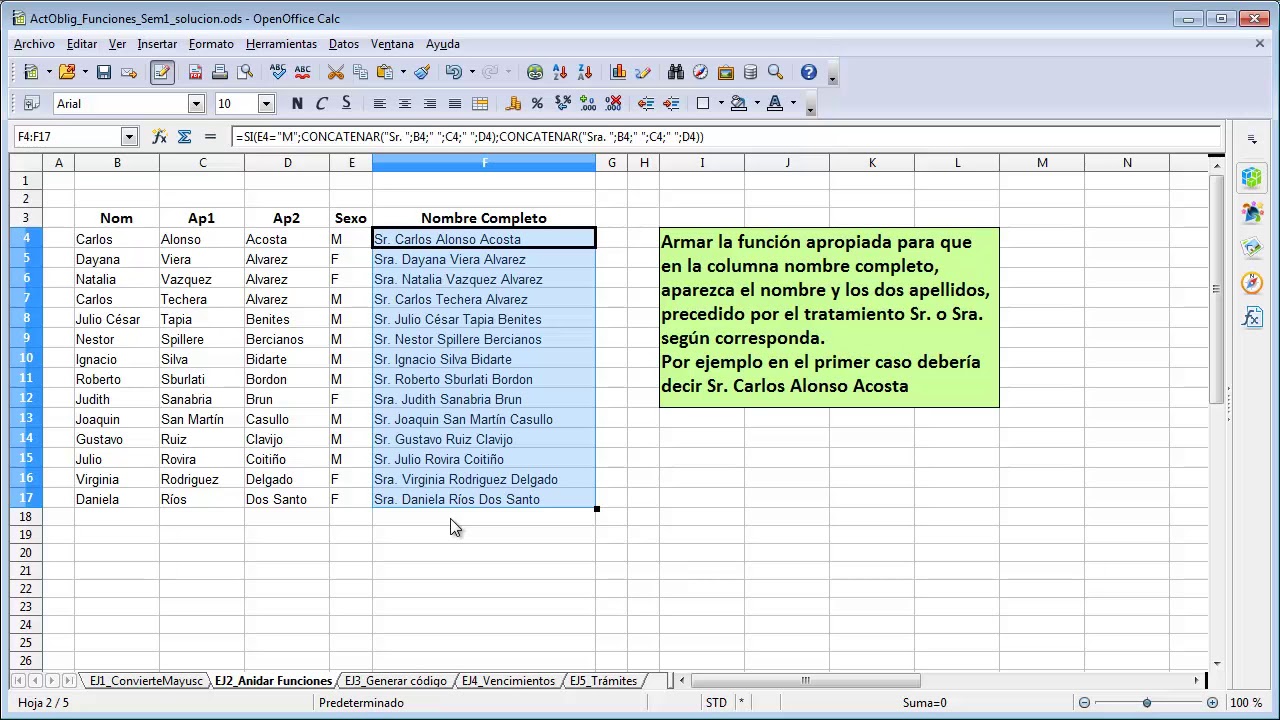
Task: Toggle the Navigator compass icon
Action: (700, 72)
